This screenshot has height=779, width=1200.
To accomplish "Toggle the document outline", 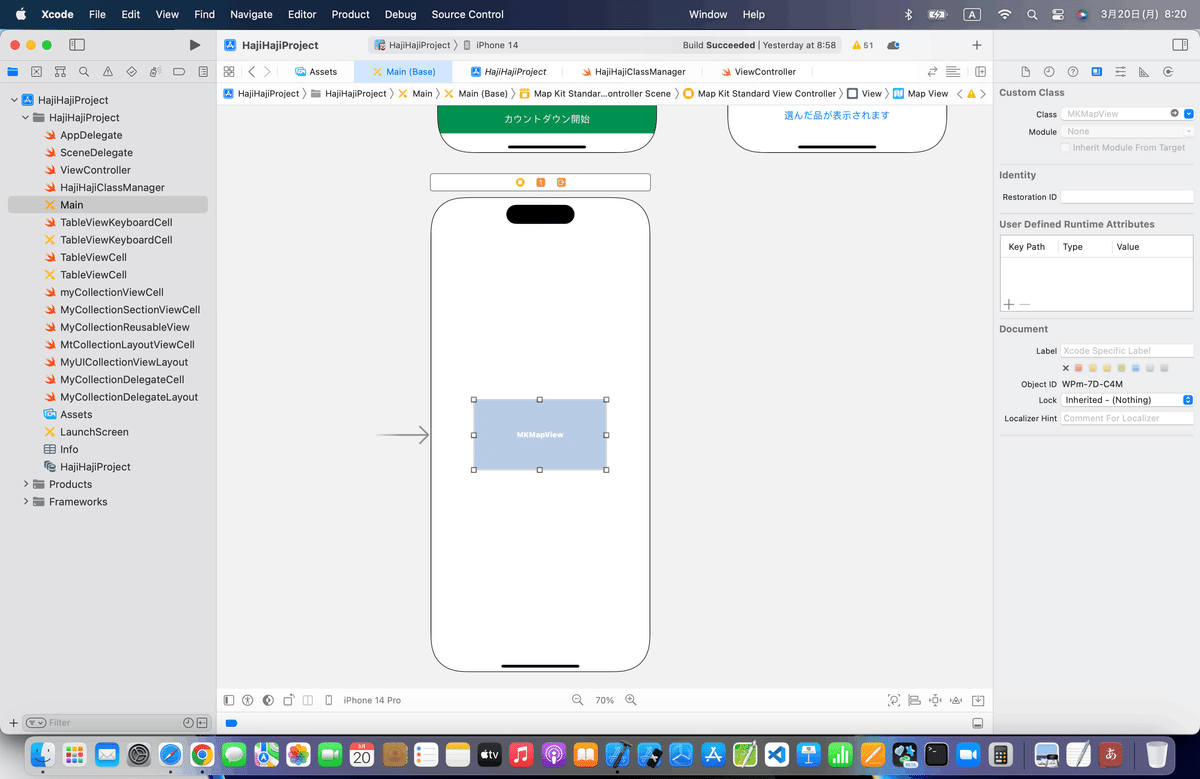I will 229,700.
